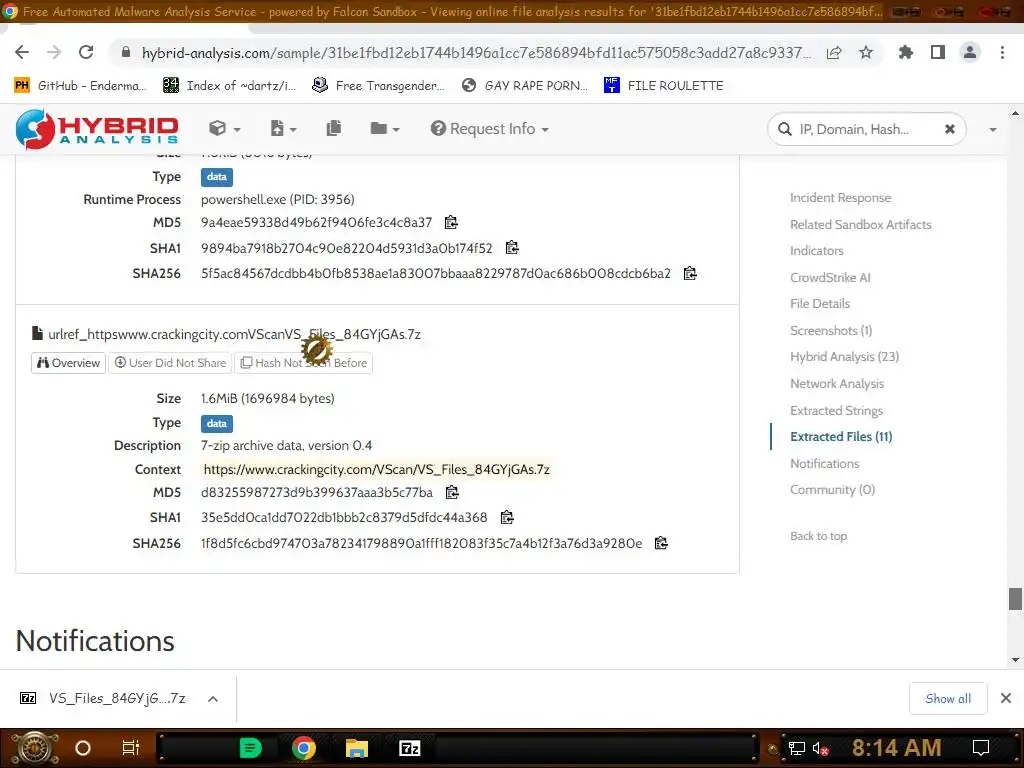This screenshot has width=1024, height=768.
Task: Jump to Extracted Strings section
Action: (x=836, y=411)
